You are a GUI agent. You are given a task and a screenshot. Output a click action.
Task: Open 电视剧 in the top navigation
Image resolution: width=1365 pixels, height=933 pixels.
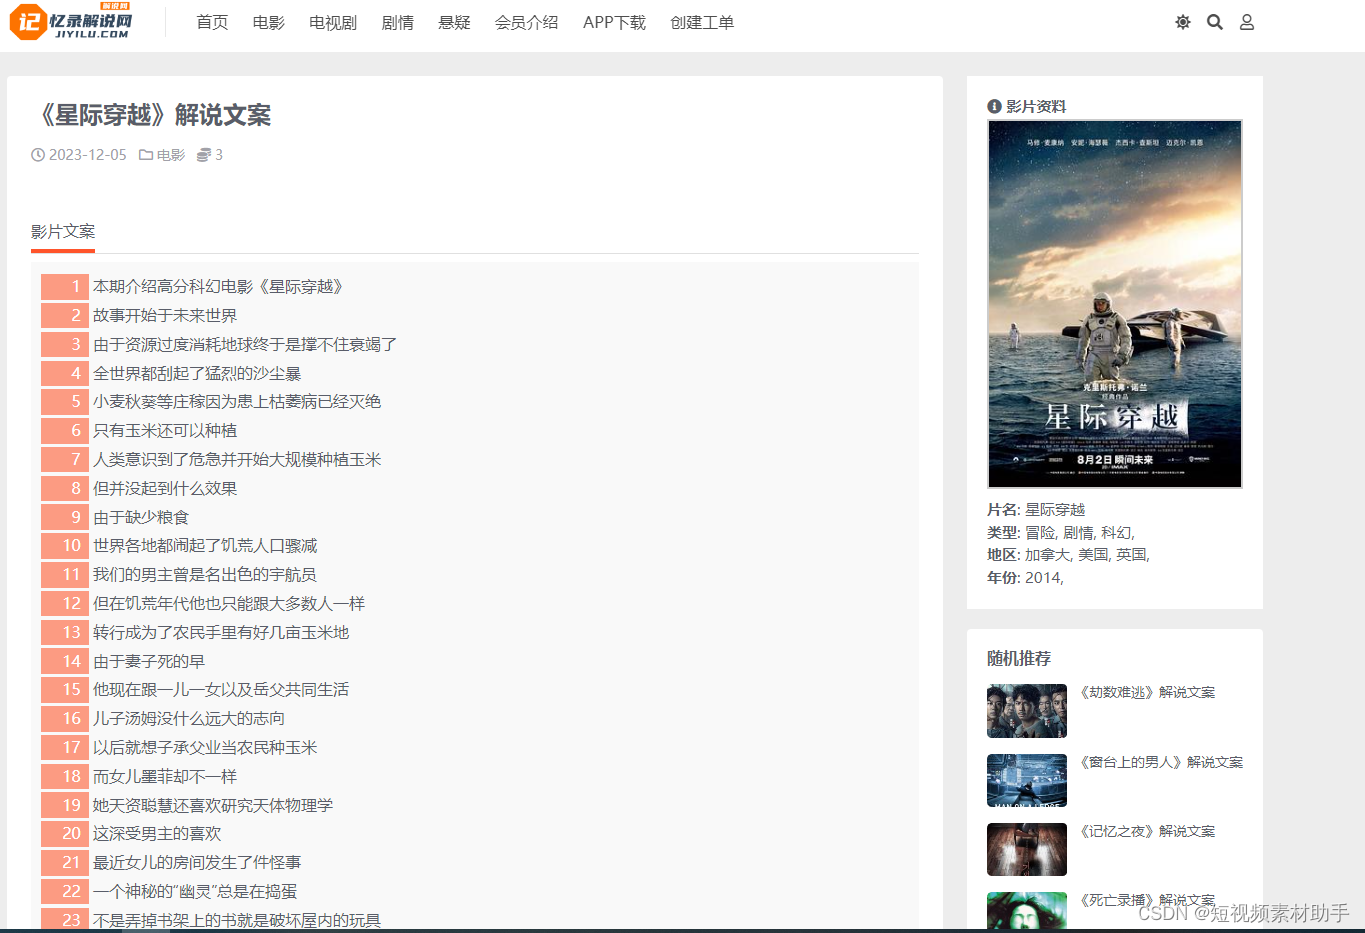[x=333, y=22]
